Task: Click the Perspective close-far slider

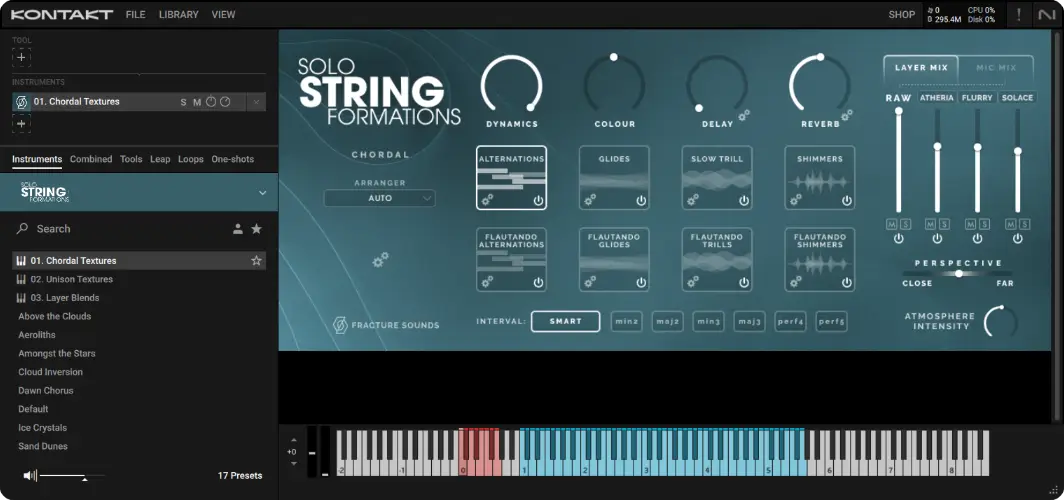Action: pyautogui.click(x=958, y=273)
